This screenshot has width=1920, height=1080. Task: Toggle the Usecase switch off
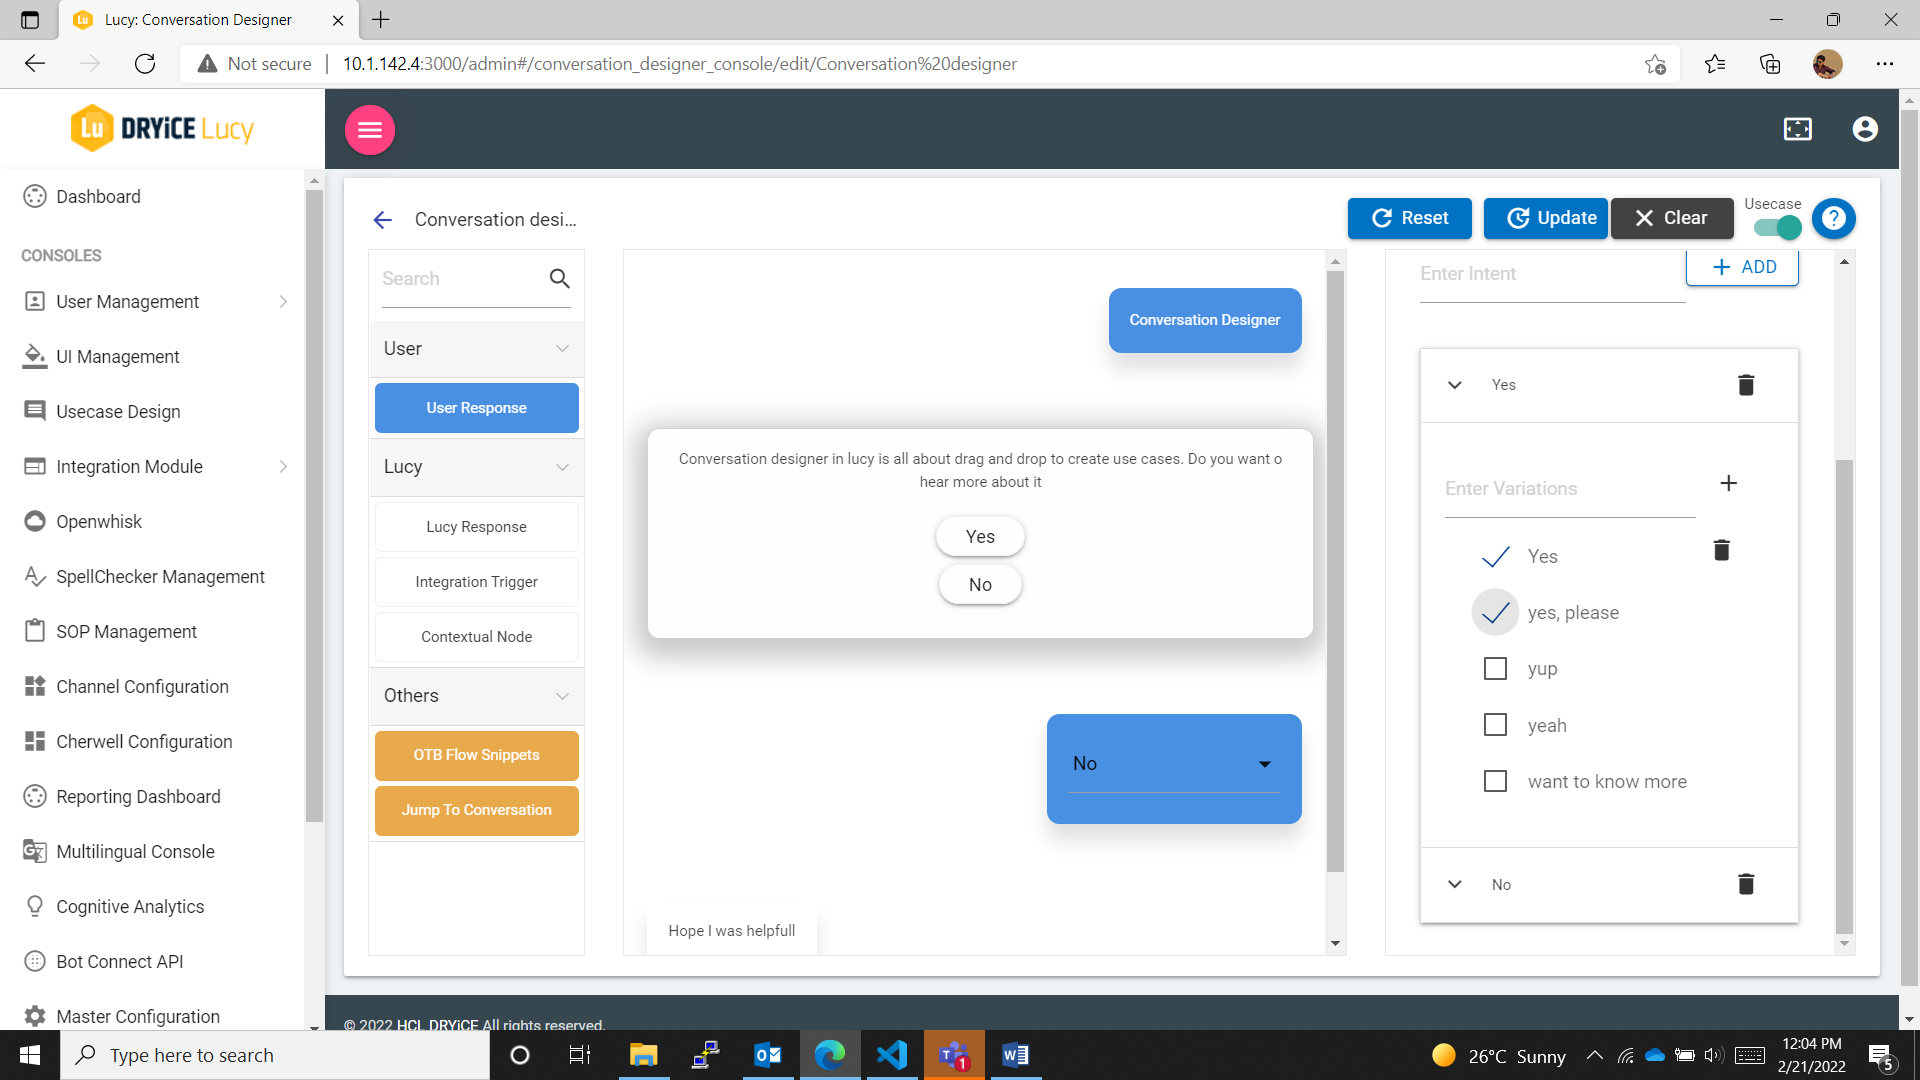click(x=1778, y=228)
